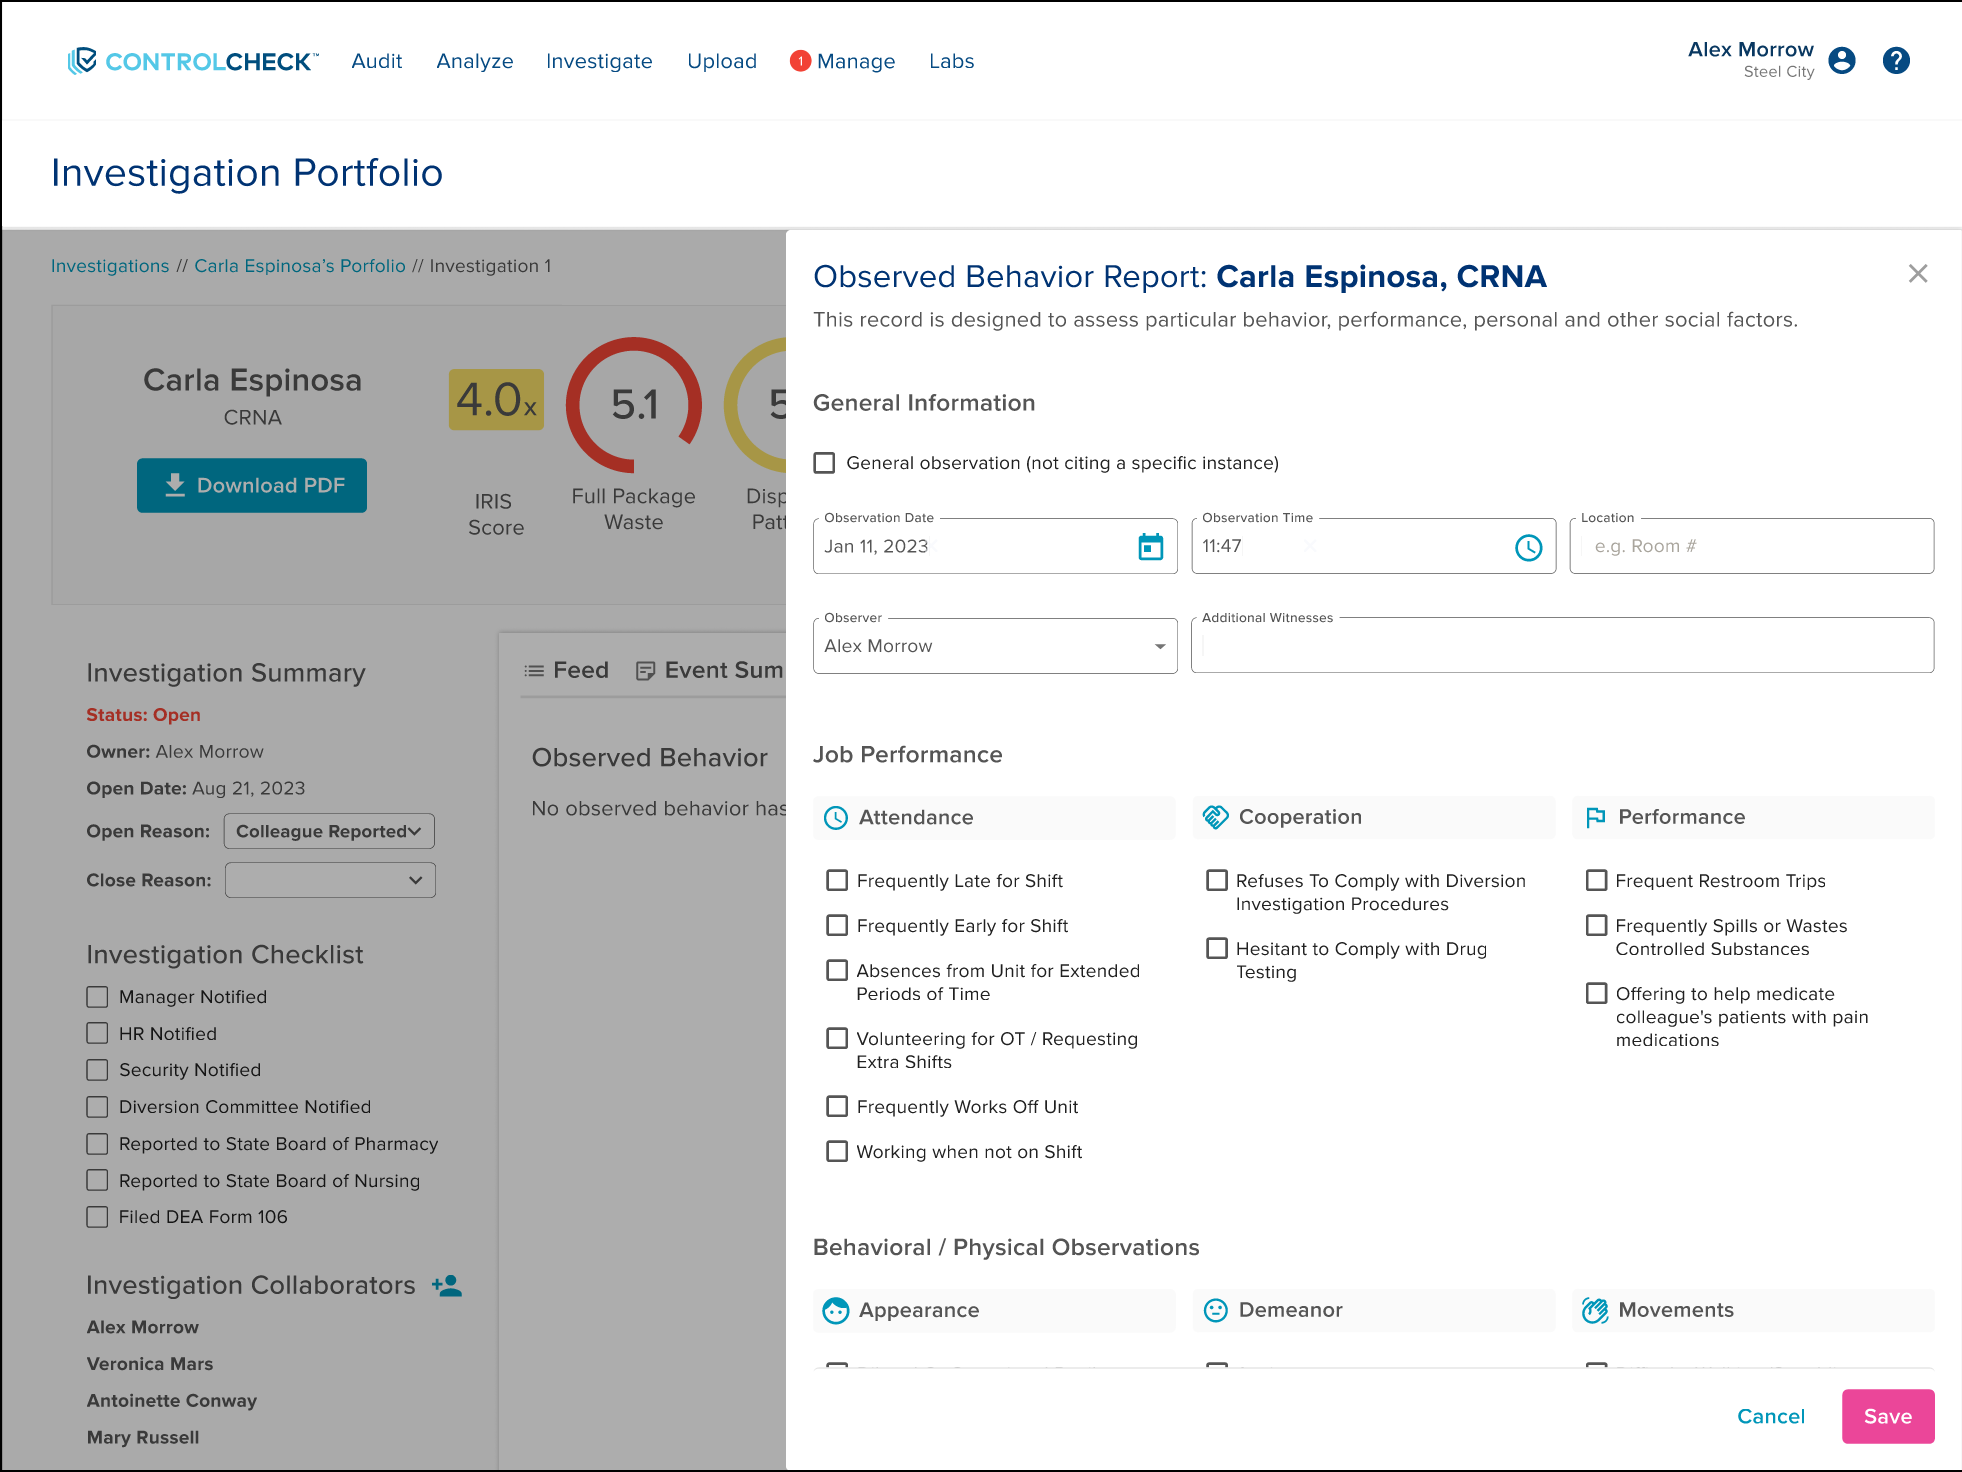The height and width of the screenshot is (1472, 1962).
Task: Tick Frequent Restroom Trips checkbox
Action: 1596,880
